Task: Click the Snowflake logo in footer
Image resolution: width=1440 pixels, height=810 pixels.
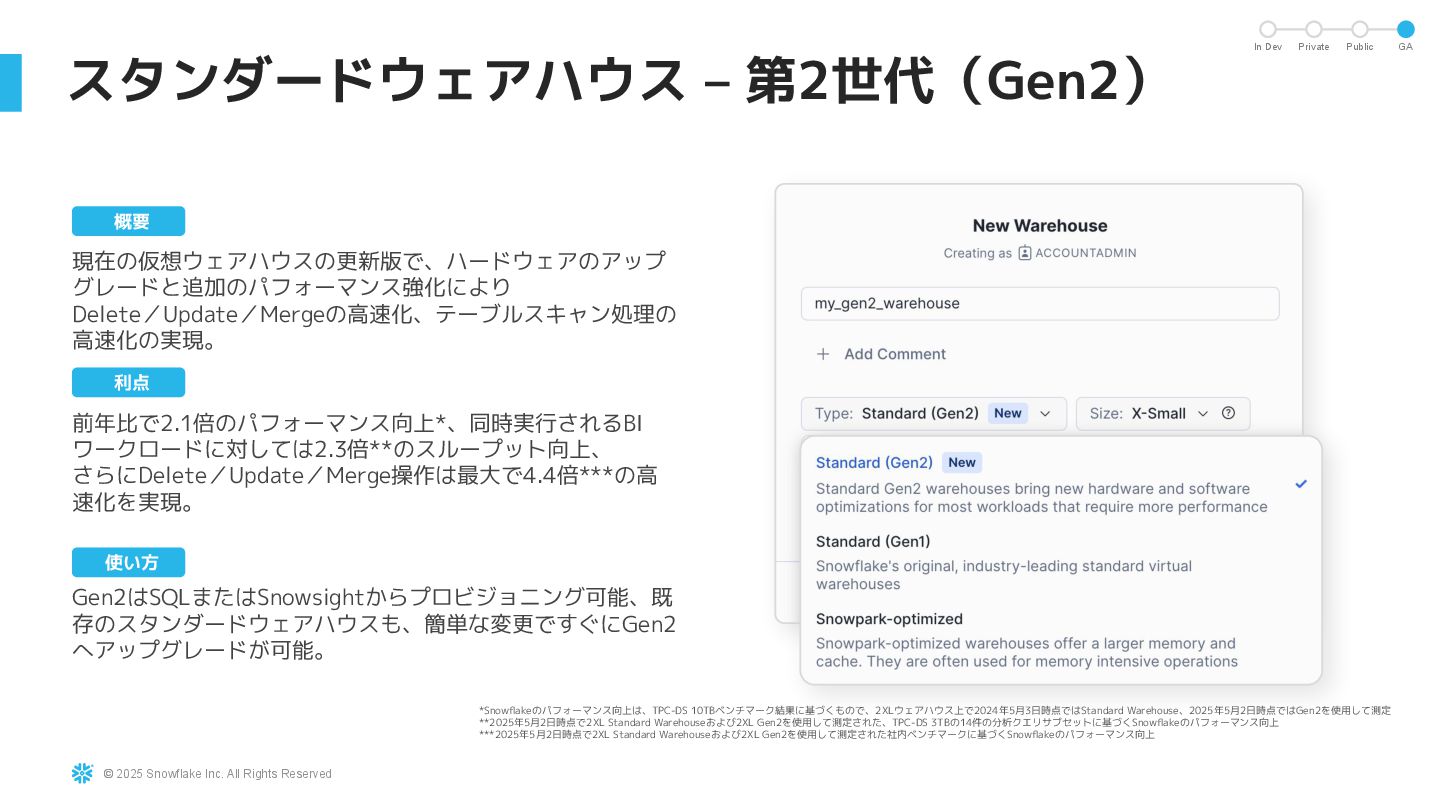Action: 82,773
